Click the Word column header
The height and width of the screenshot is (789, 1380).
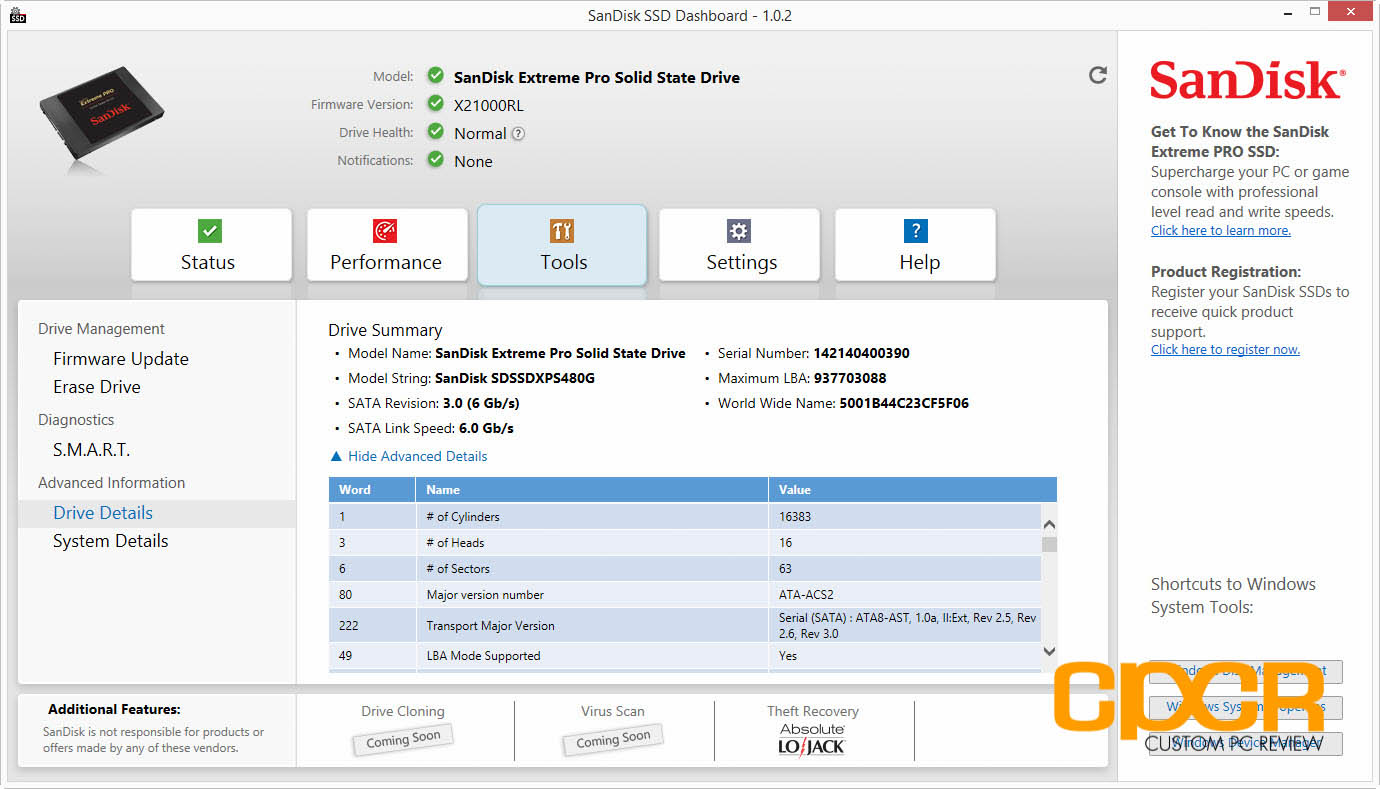(372, 490)
